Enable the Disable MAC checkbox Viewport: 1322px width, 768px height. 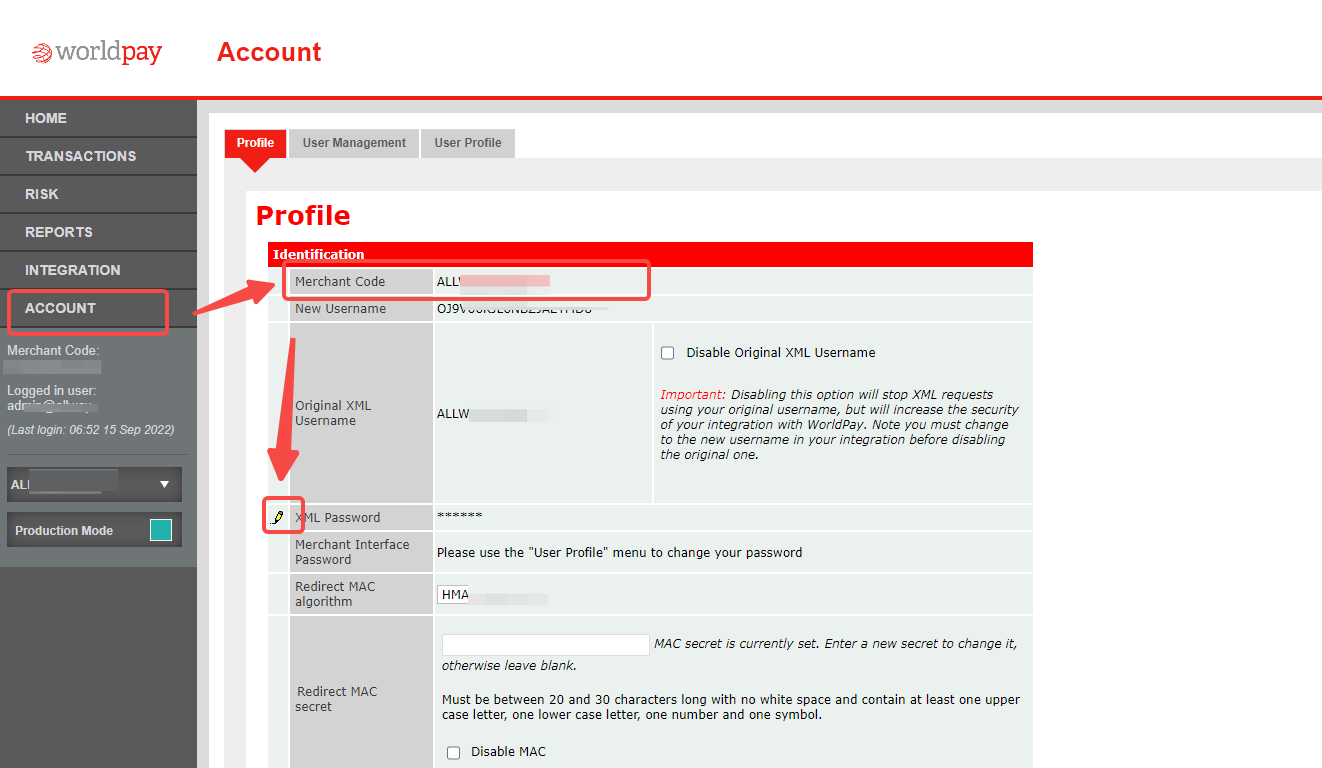click(x=454, y=752)
